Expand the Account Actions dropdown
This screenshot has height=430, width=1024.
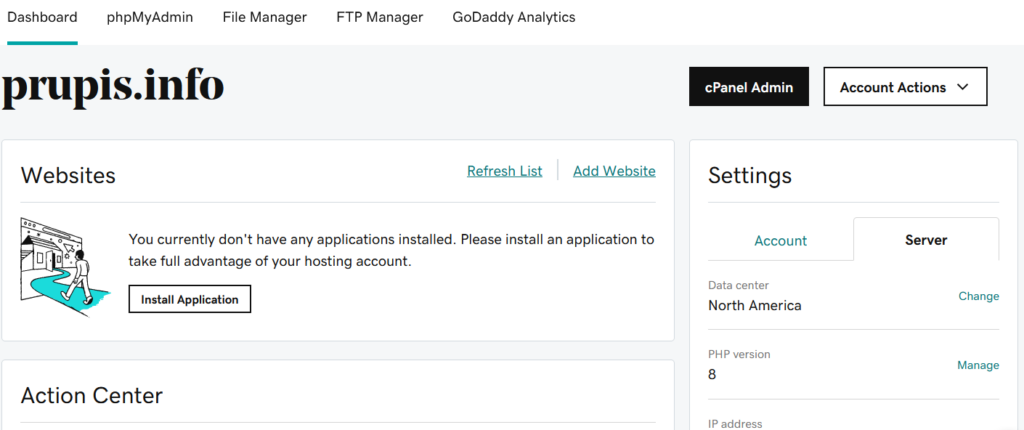coord(905,86)
